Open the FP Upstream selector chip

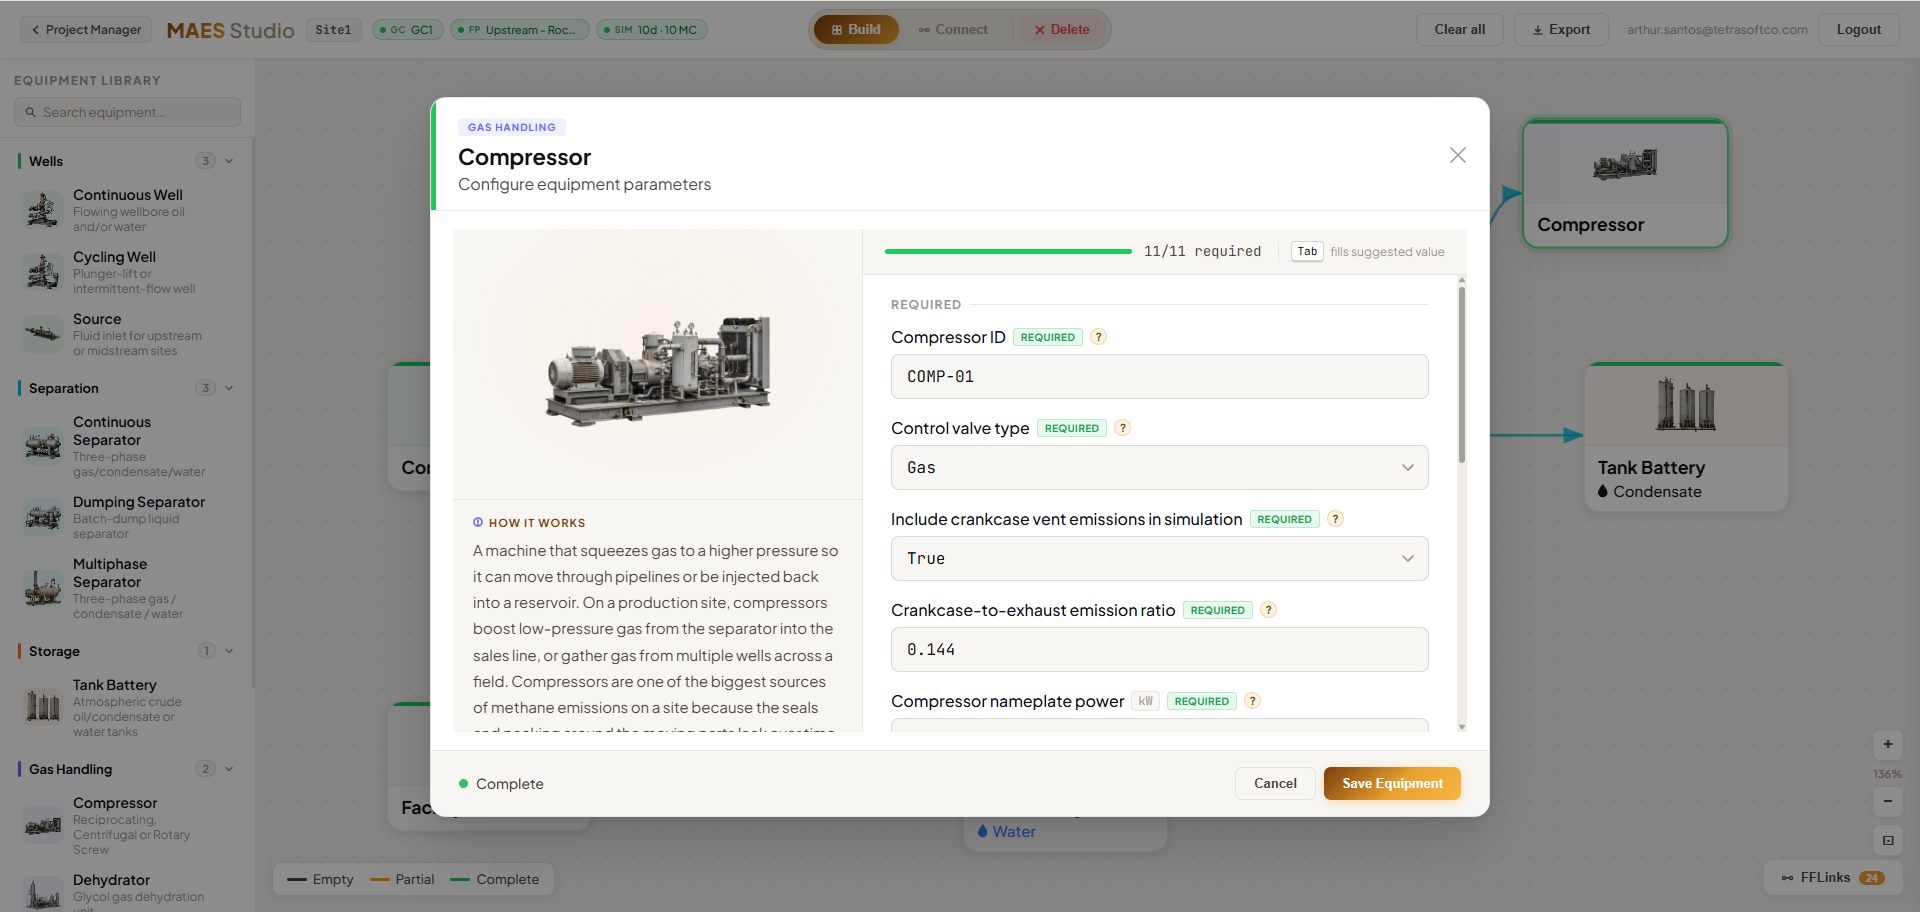(519, 30)
